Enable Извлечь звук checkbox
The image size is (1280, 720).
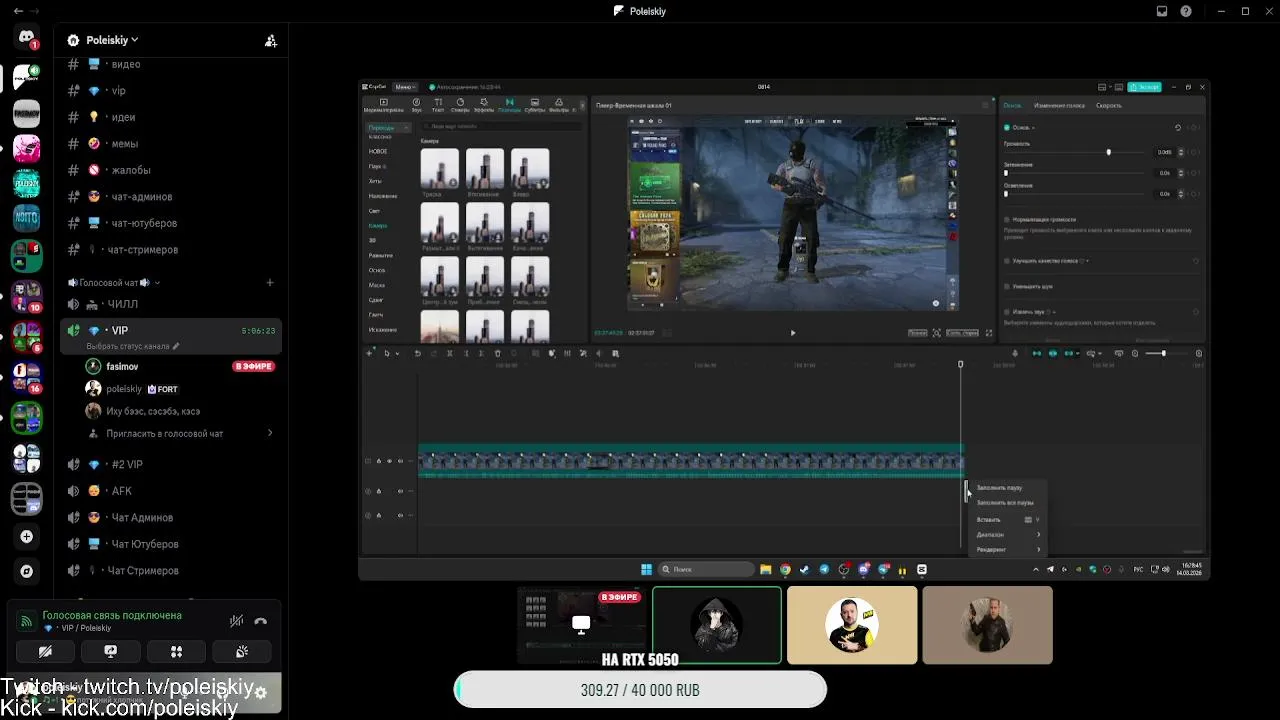click(x=1006, y=312)
